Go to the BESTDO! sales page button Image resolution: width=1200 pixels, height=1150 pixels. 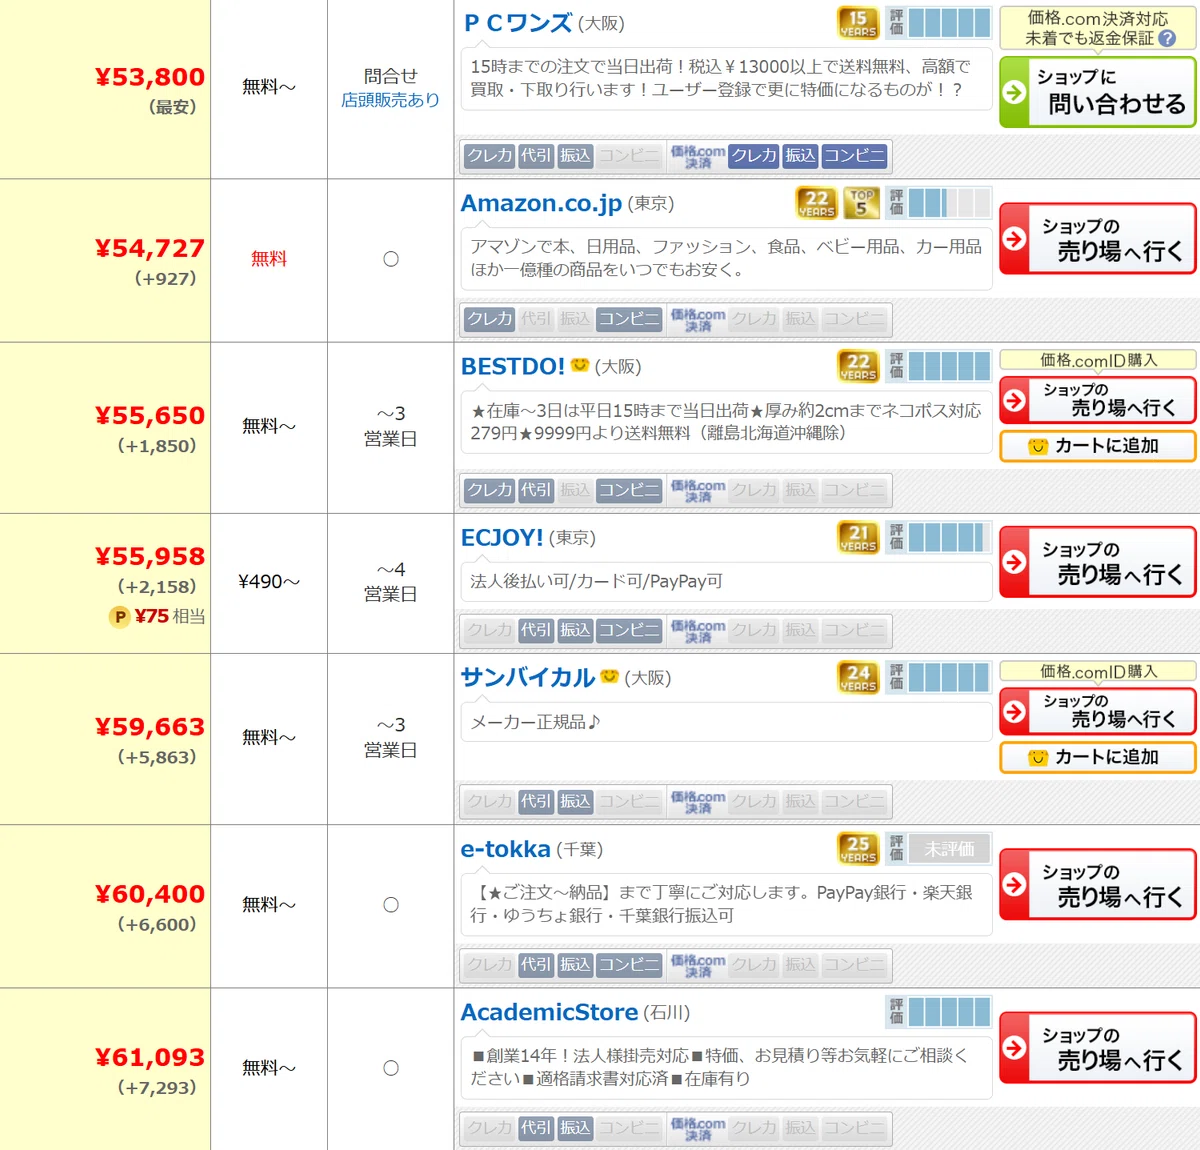click(x=1098, y=400)
